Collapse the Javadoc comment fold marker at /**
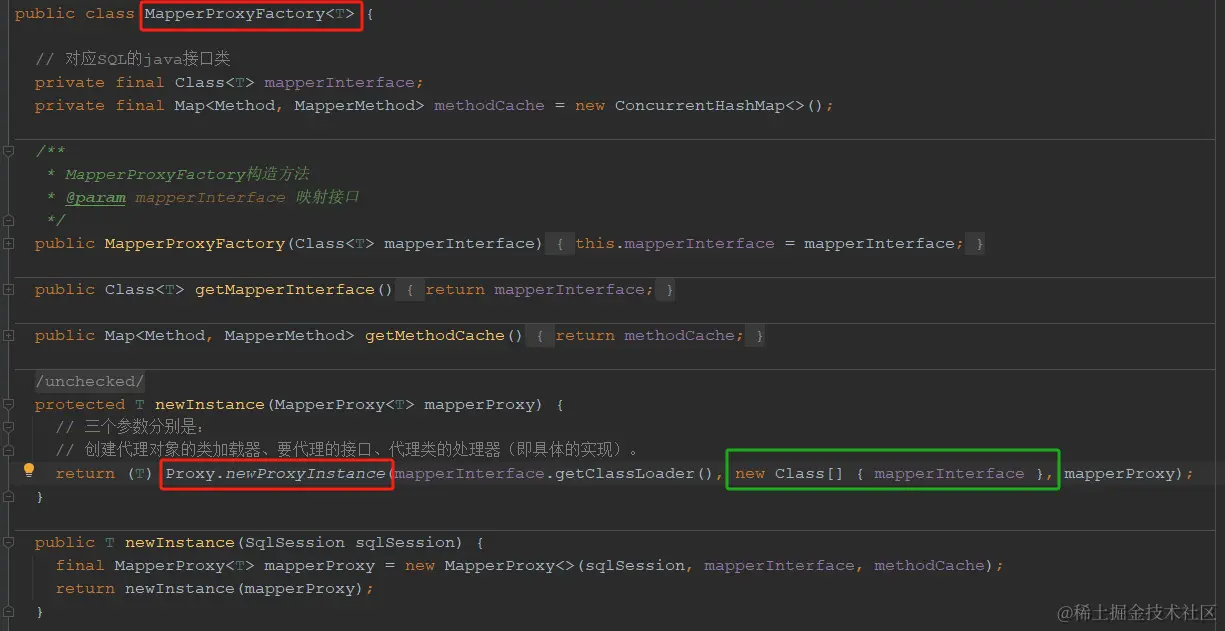The image size is (1225, 631). [x=8, y=151]
